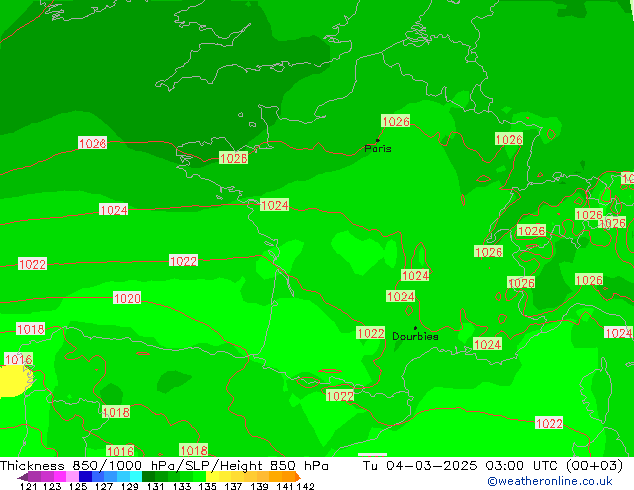Click the black dot marking Dourbies
This screenshot has width=634, height=490.
[x=415, y=328]
